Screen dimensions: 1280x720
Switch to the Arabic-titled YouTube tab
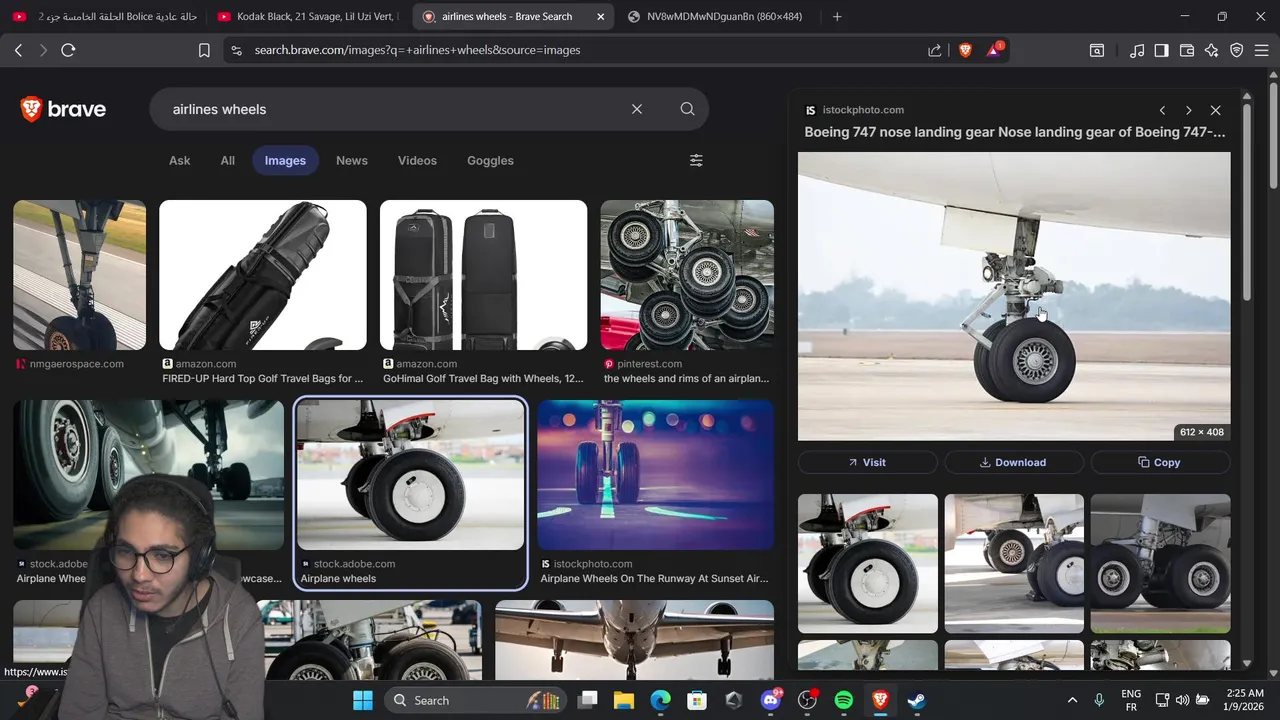pos(104,16)
